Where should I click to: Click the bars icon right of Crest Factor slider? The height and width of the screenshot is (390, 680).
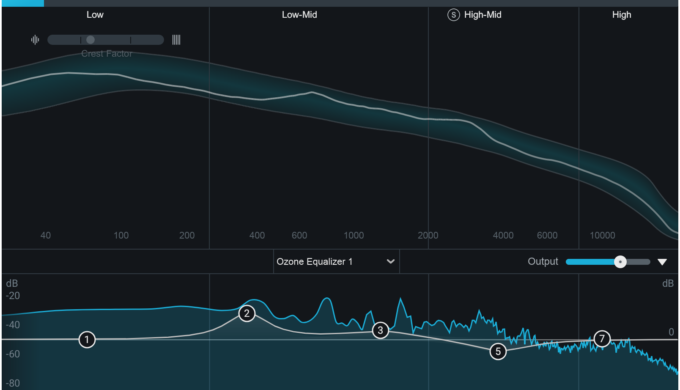[176, 40]
